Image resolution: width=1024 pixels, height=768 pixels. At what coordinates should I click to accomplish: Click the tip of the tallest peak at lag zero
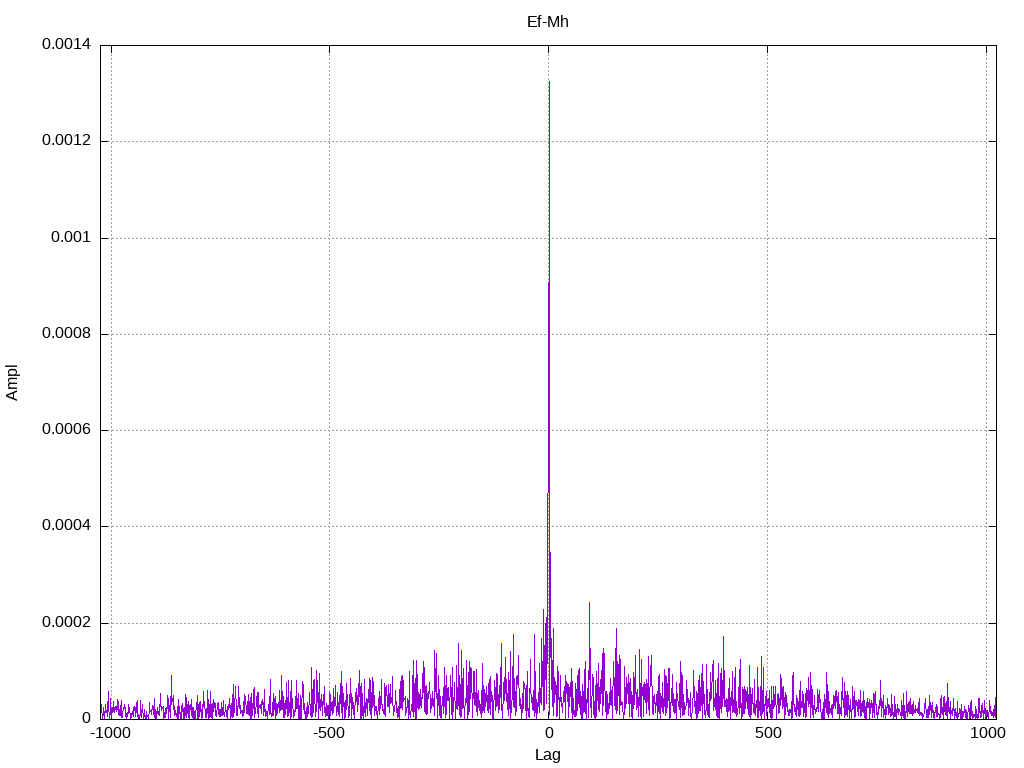tap(549, 82)
